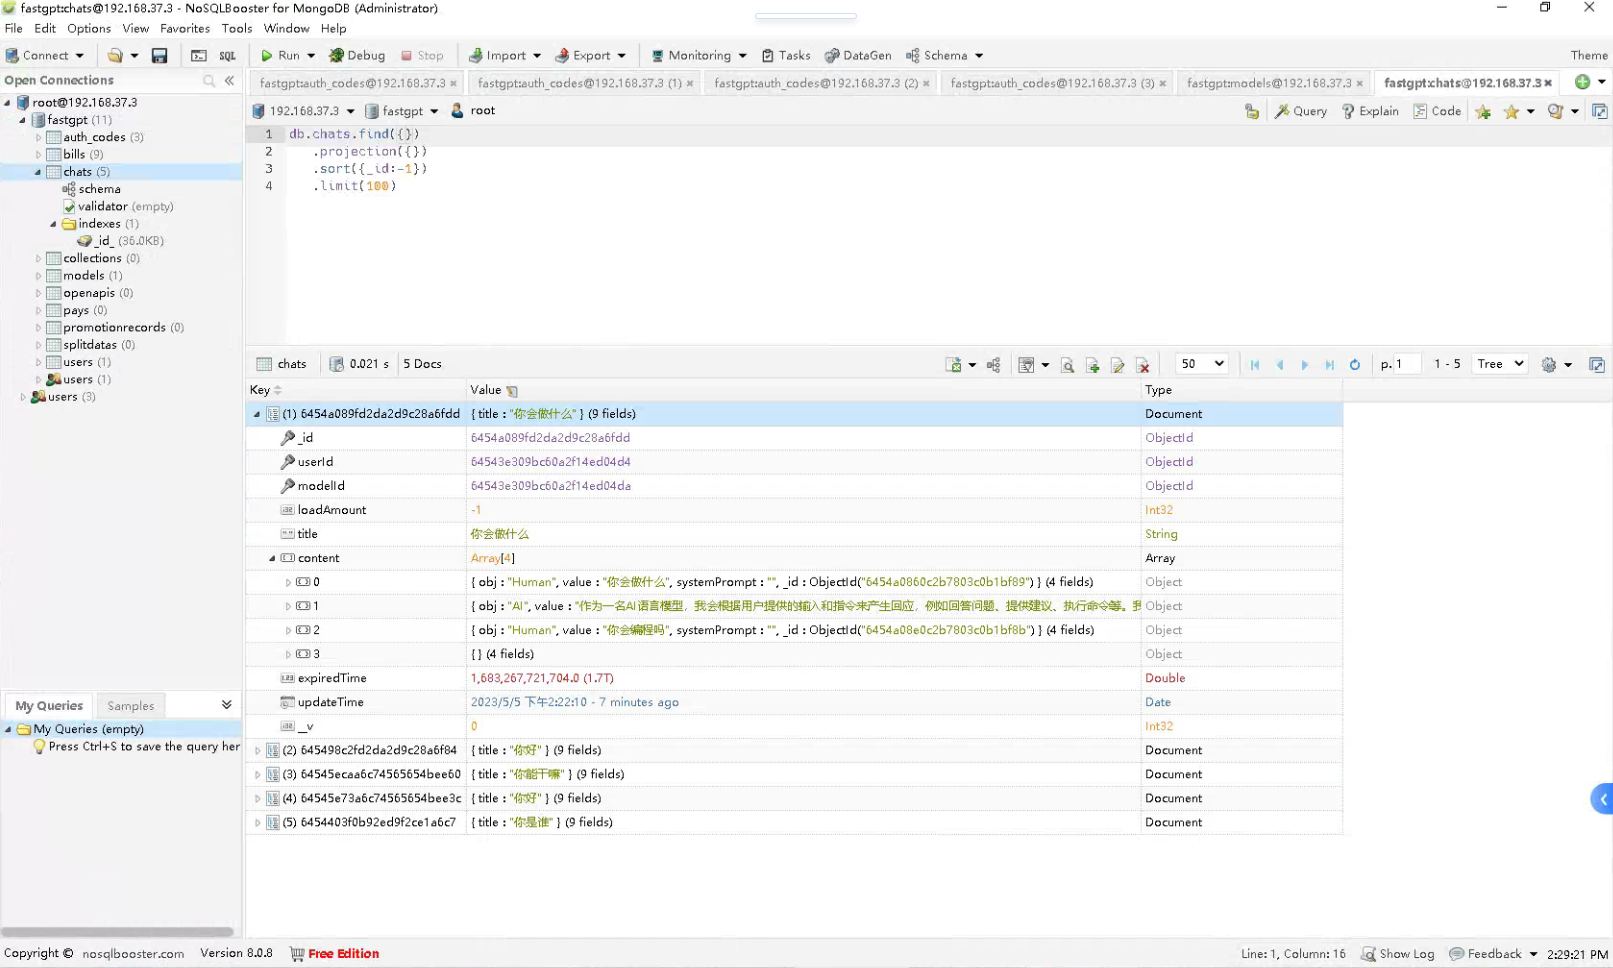This screenshot has width=1613, height=968.
Task: Open the Monitoring button
Action: (699, 56)
